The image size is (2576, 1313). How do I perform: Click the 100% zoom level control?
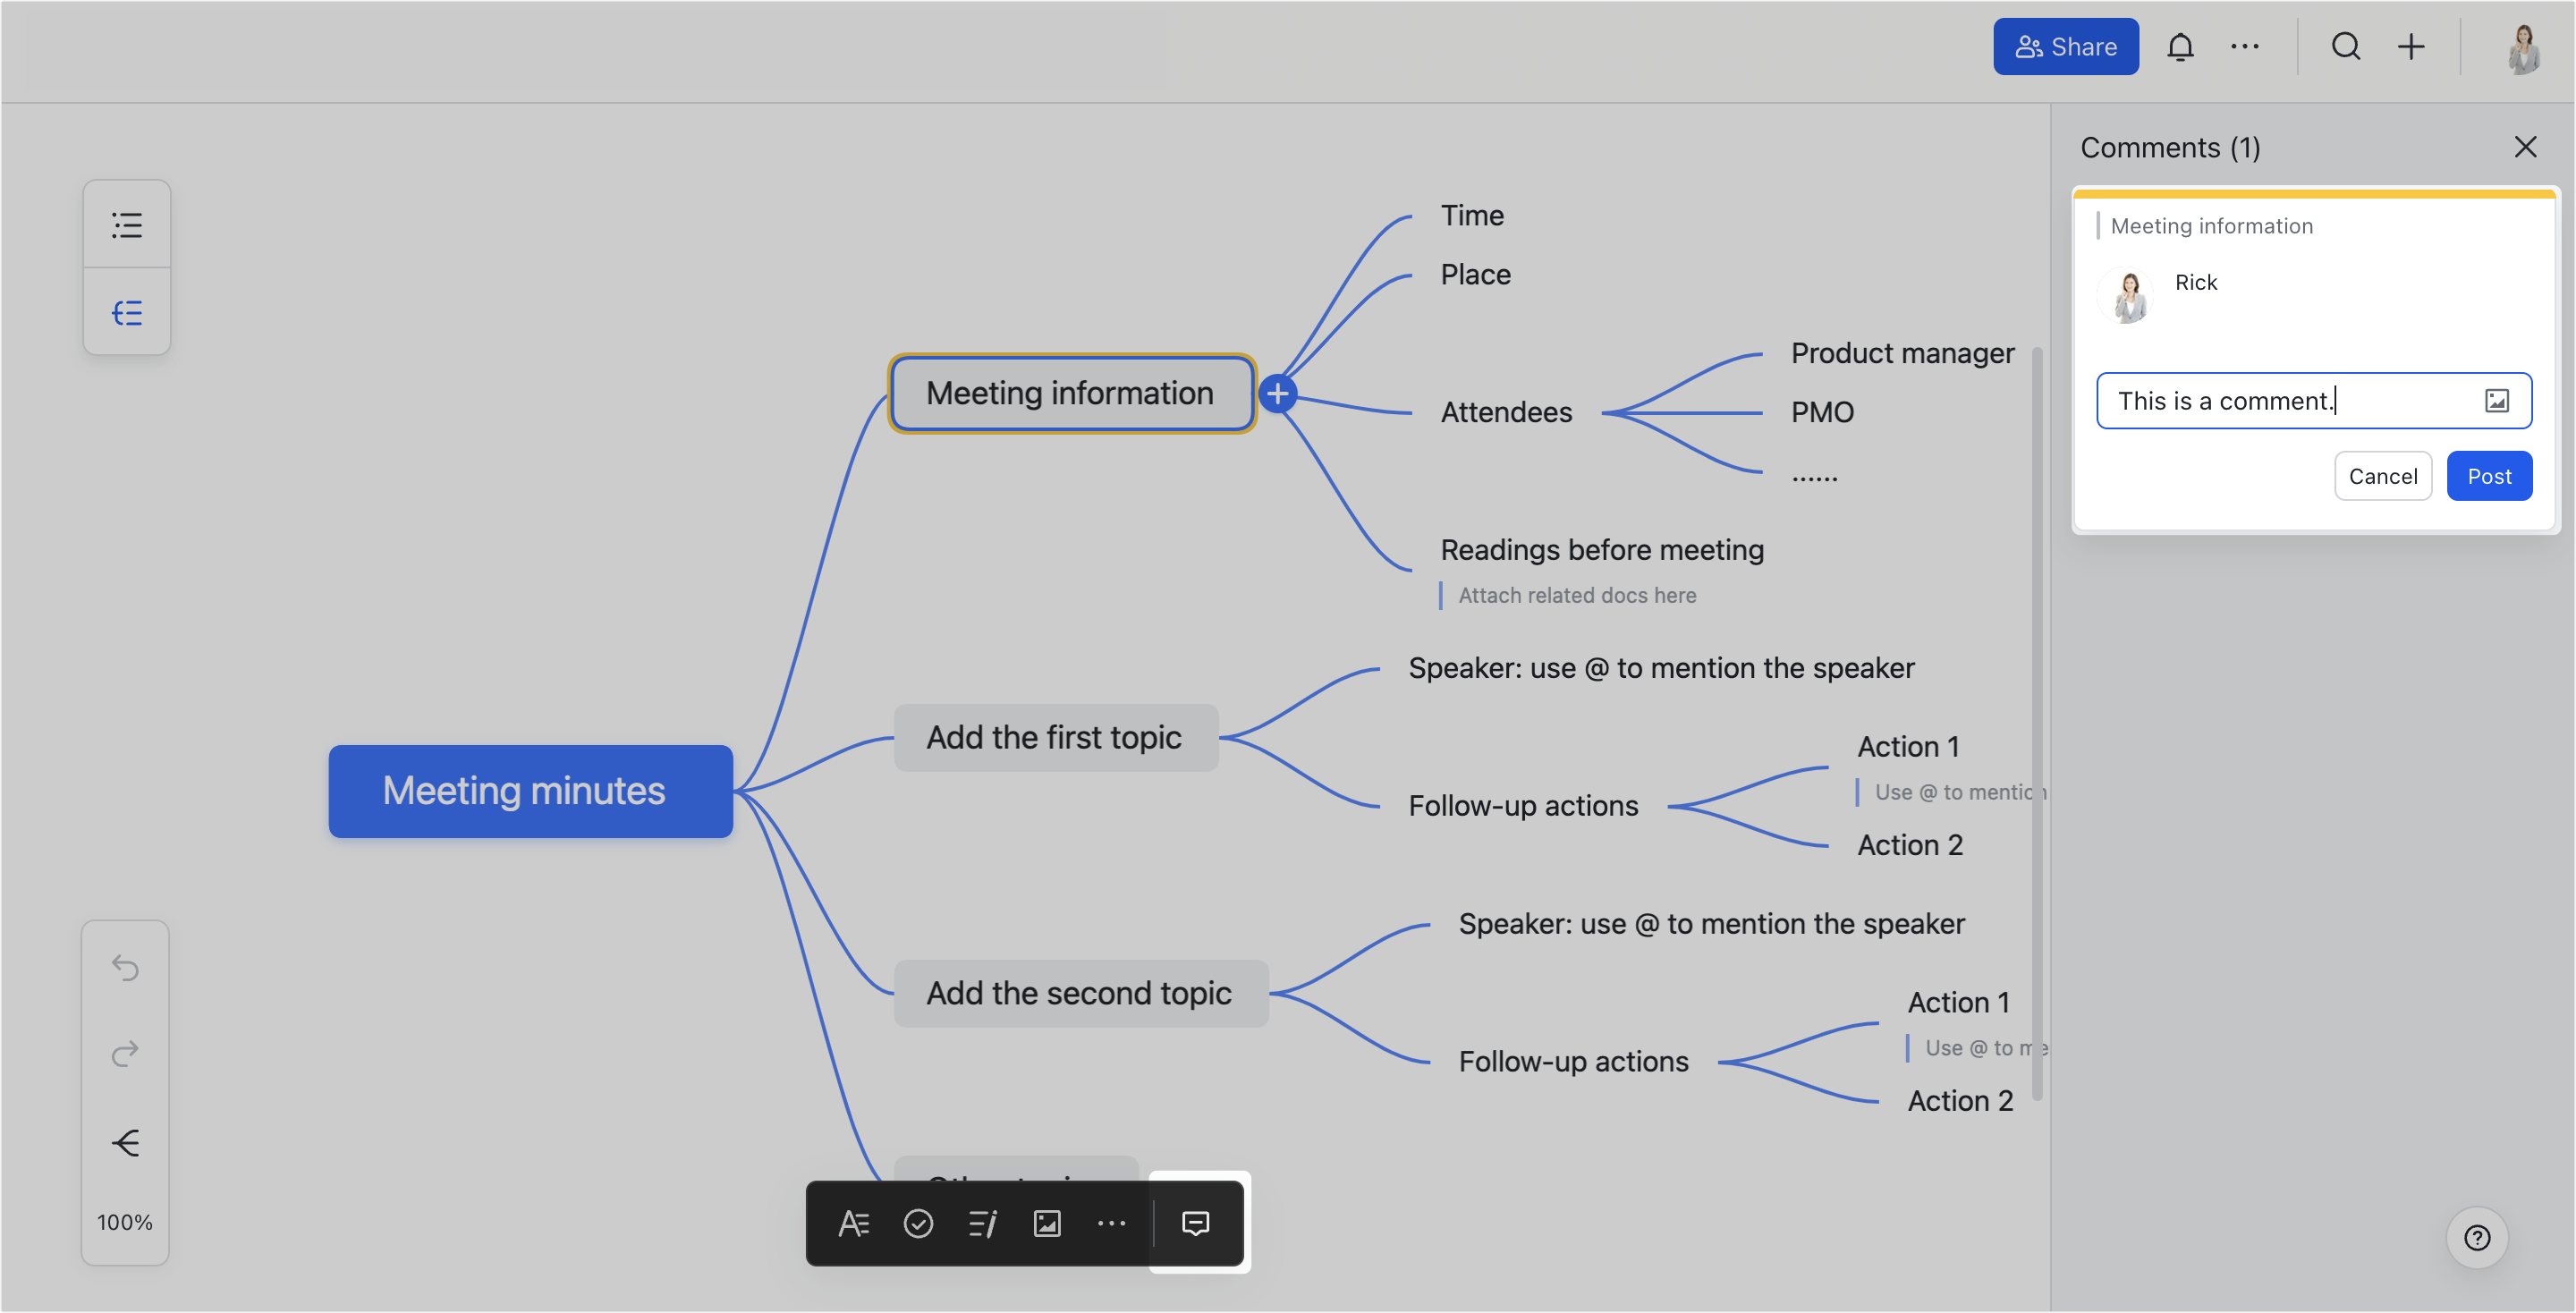click(124, 1221)
